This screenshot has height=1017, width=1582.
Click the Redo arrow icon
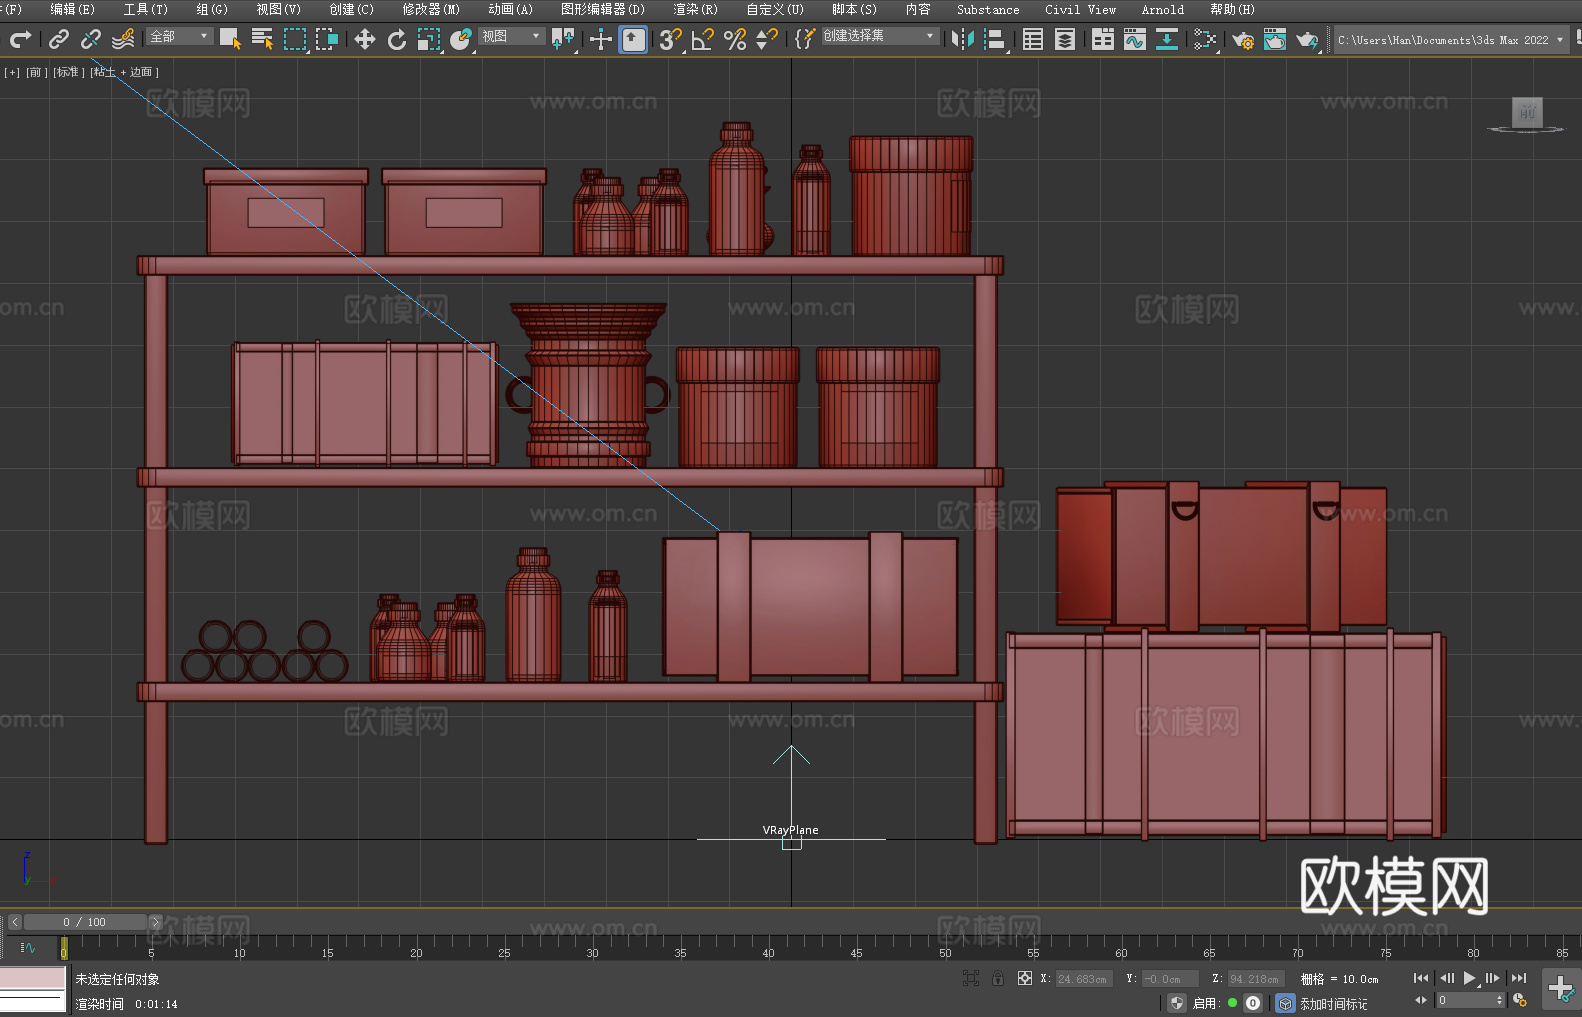tap(20, 39)
